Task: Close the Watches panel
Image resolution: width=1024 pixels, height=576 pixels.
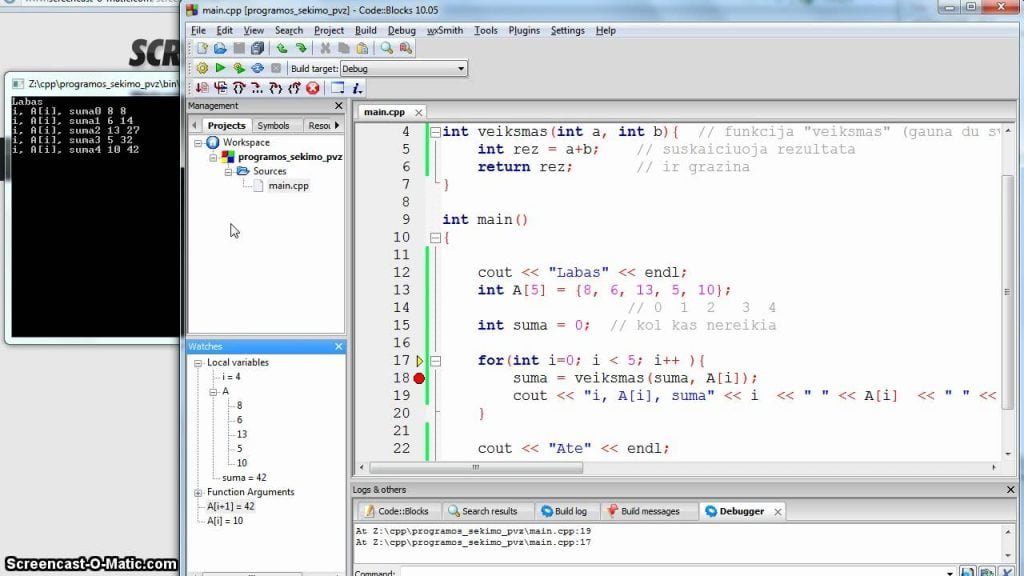Action: (x=338, y=347)
